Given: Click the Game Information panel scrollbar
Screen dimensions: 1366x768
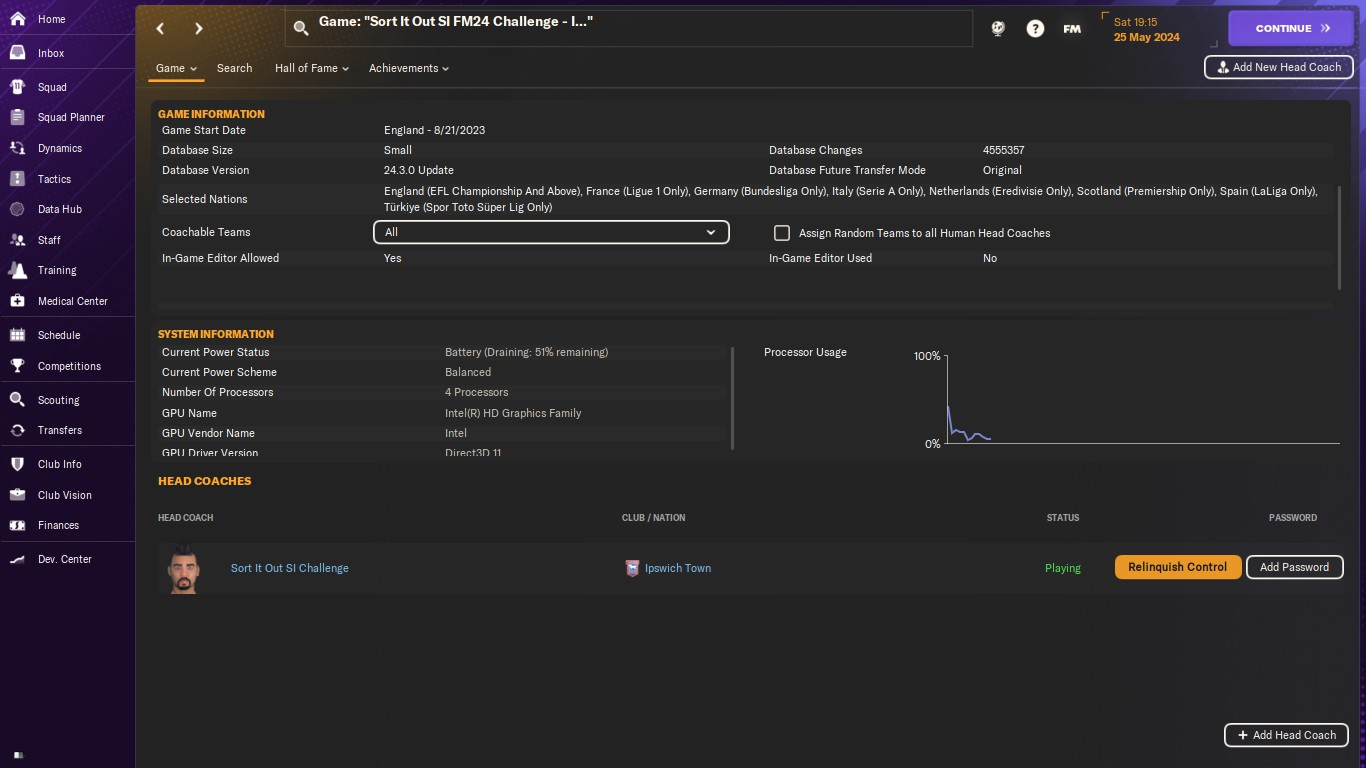Looking at the screenshot, I should (x=1339, y=237).
